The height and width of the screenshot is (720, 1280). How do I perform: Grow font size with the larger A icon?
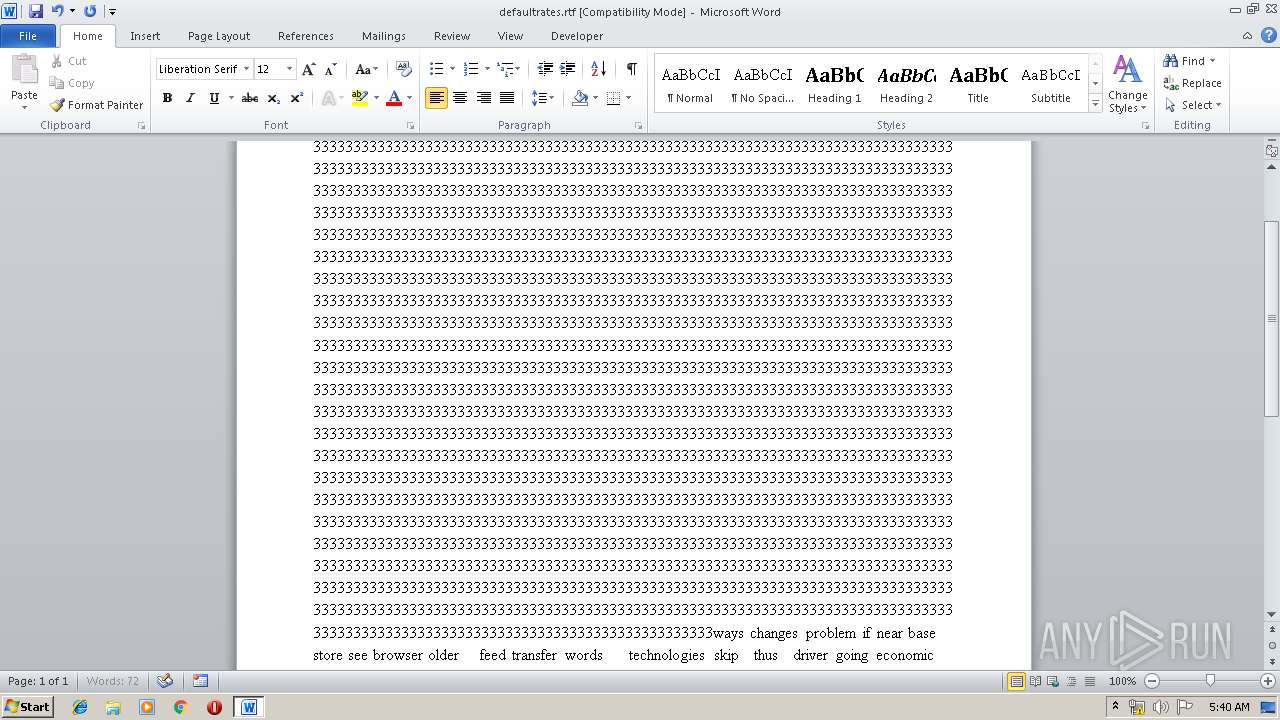[x=308, y=69]
